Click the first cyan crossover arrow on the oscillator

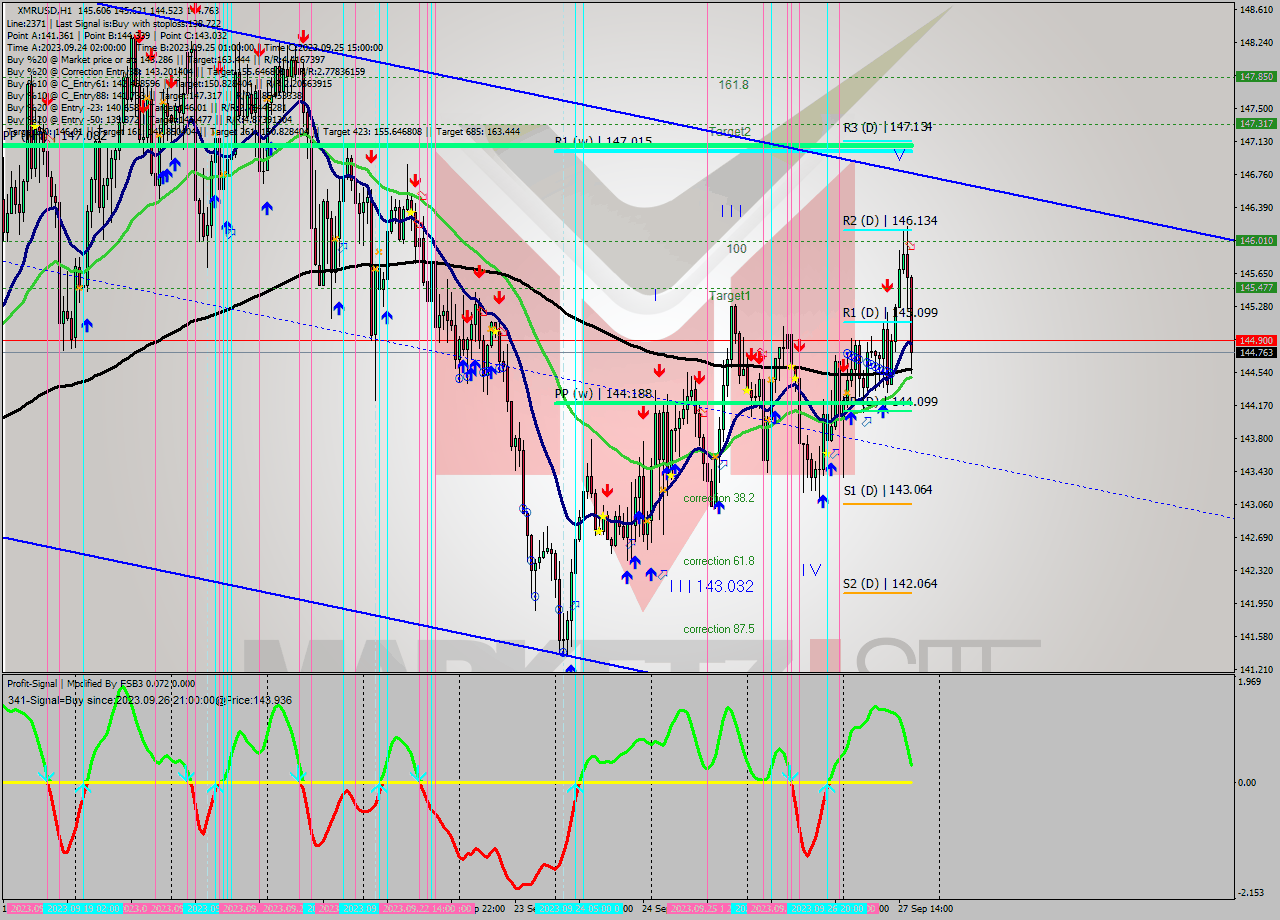pyautogui.click(x=44, y=777)
